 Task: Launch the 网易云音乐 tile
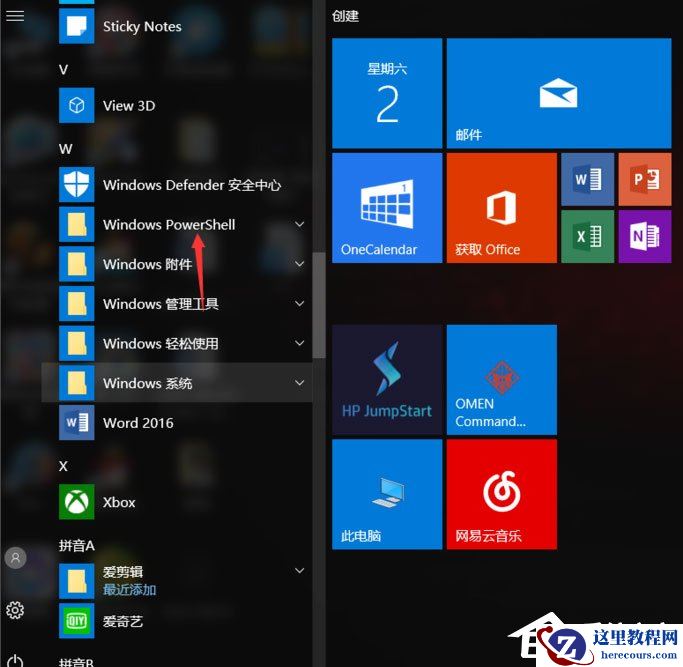502,494
